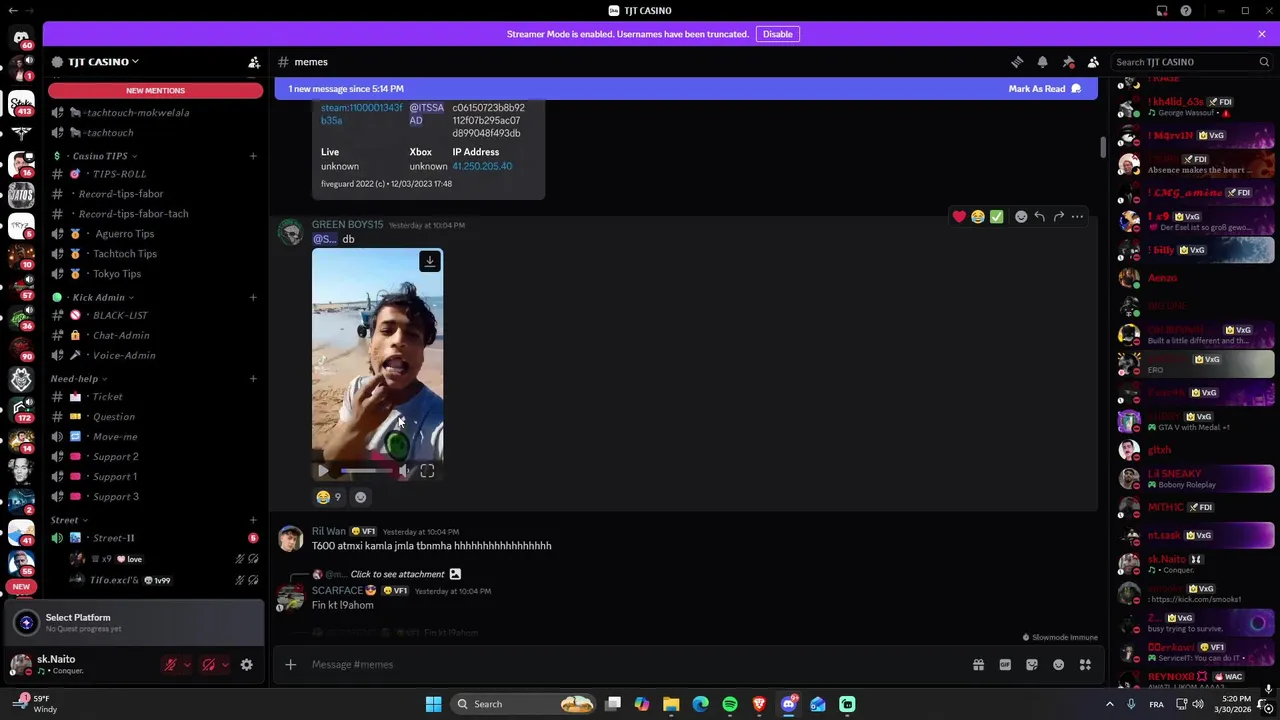
Task: Open User Settings gear
Action: pyautogui.click(x=247, y=665)
